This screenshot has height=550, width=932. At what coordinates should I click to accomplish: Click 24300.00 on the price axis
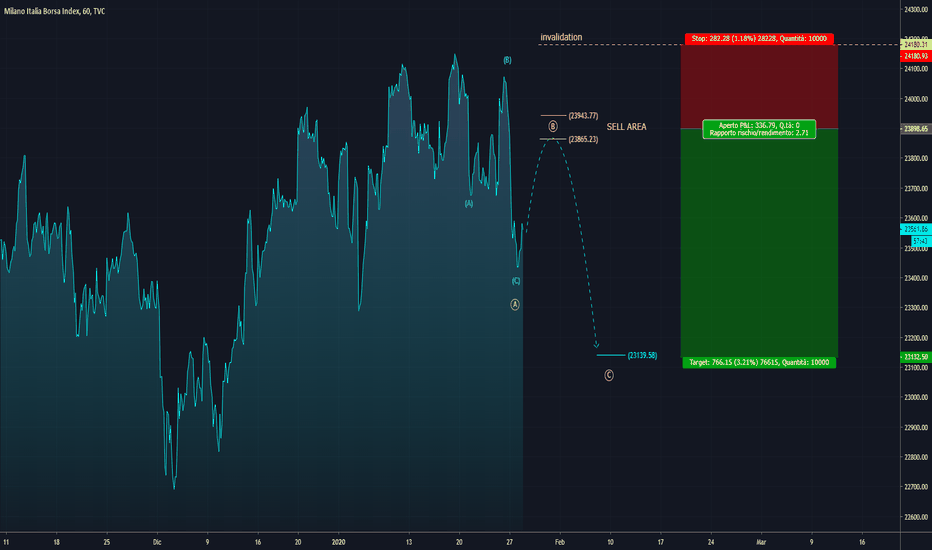tap(916, 10)
